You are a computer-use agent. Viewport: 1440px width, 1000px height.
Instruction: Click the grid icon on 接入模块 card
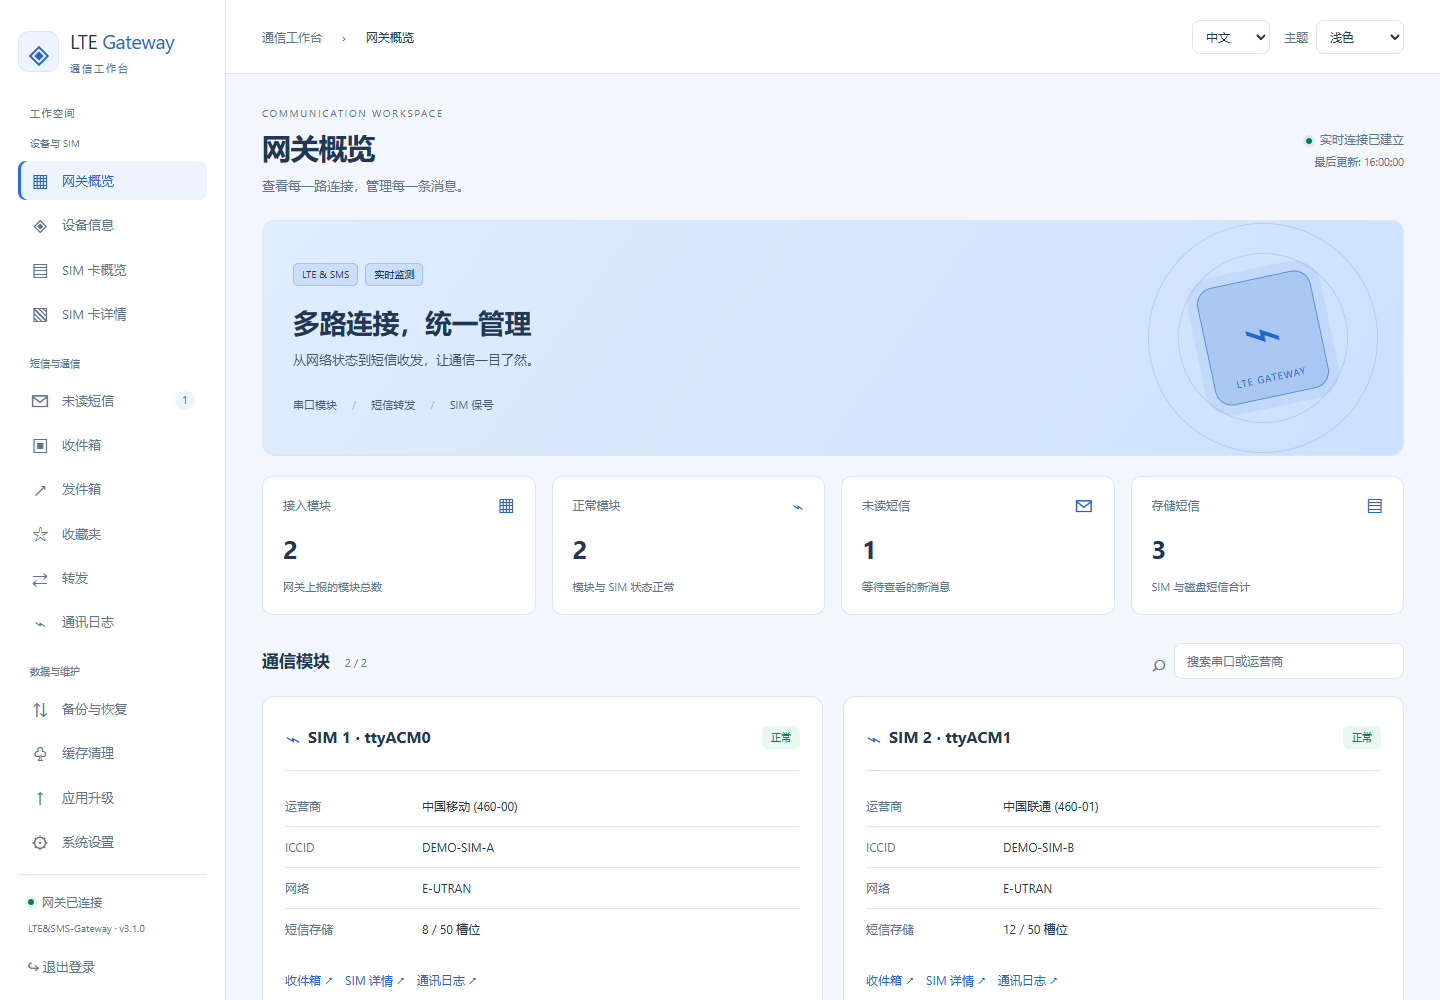(x=506, y=506)
